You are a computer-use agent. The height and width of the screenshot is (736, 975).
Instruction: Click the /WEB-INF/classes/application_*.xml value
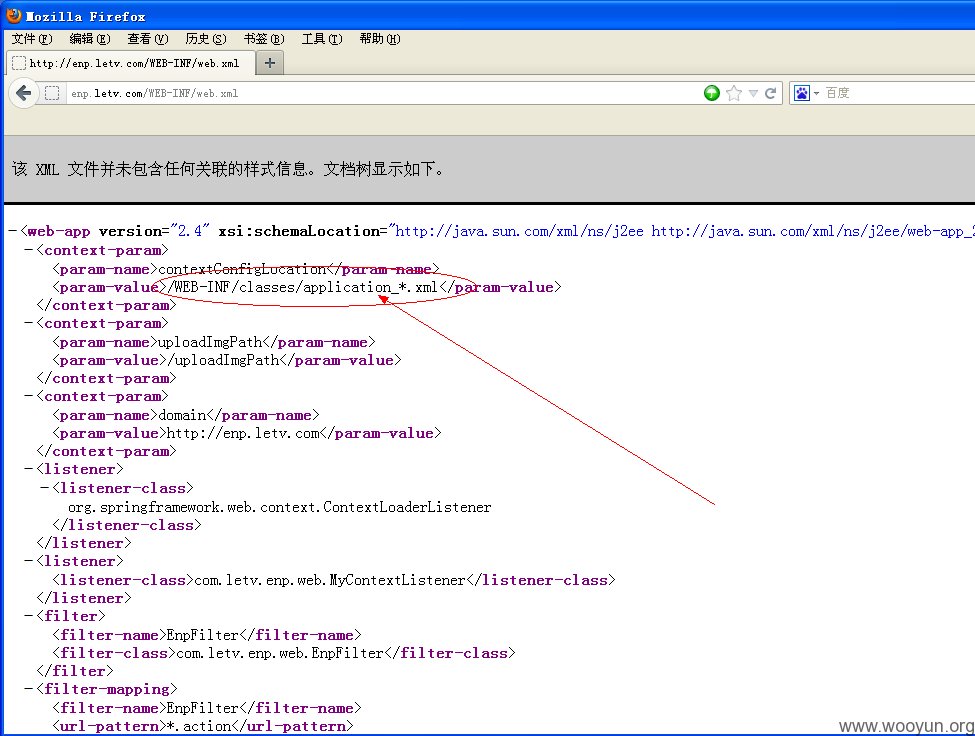coord(303,287)
